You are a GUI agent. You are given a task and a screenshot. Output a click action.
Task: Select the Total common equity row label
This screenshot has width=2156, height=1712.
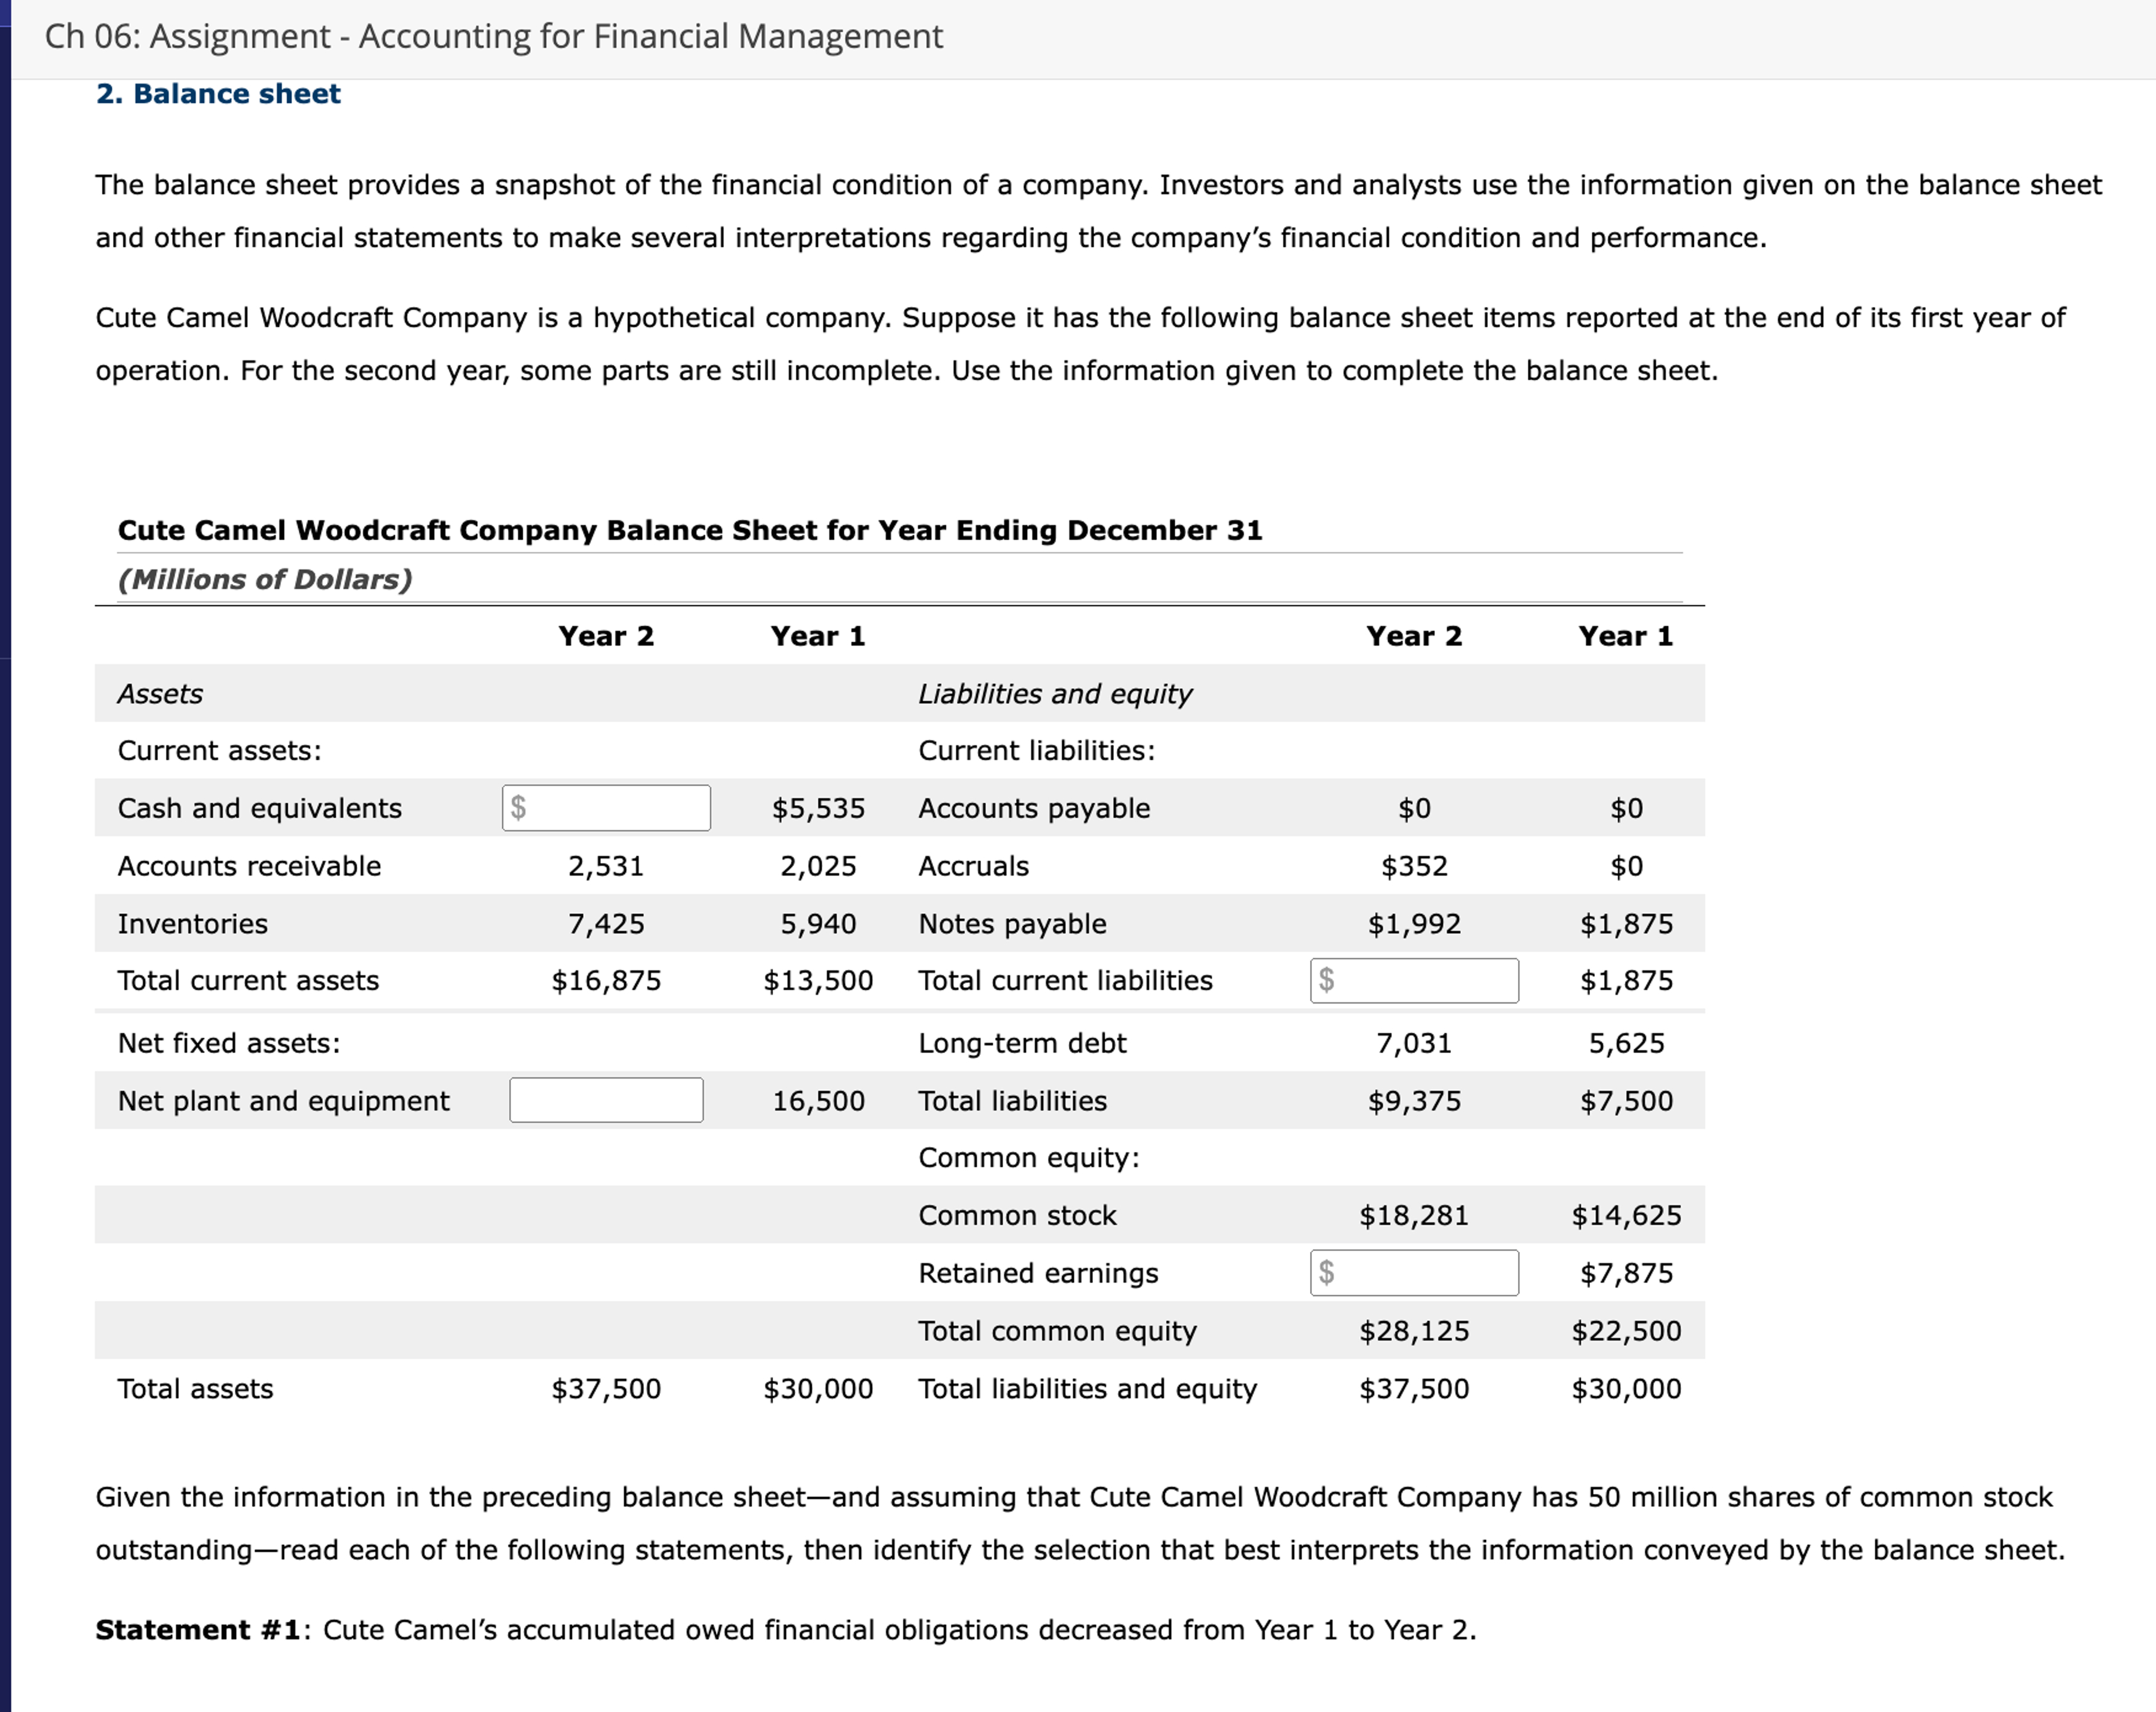tap(1056, 1330)
